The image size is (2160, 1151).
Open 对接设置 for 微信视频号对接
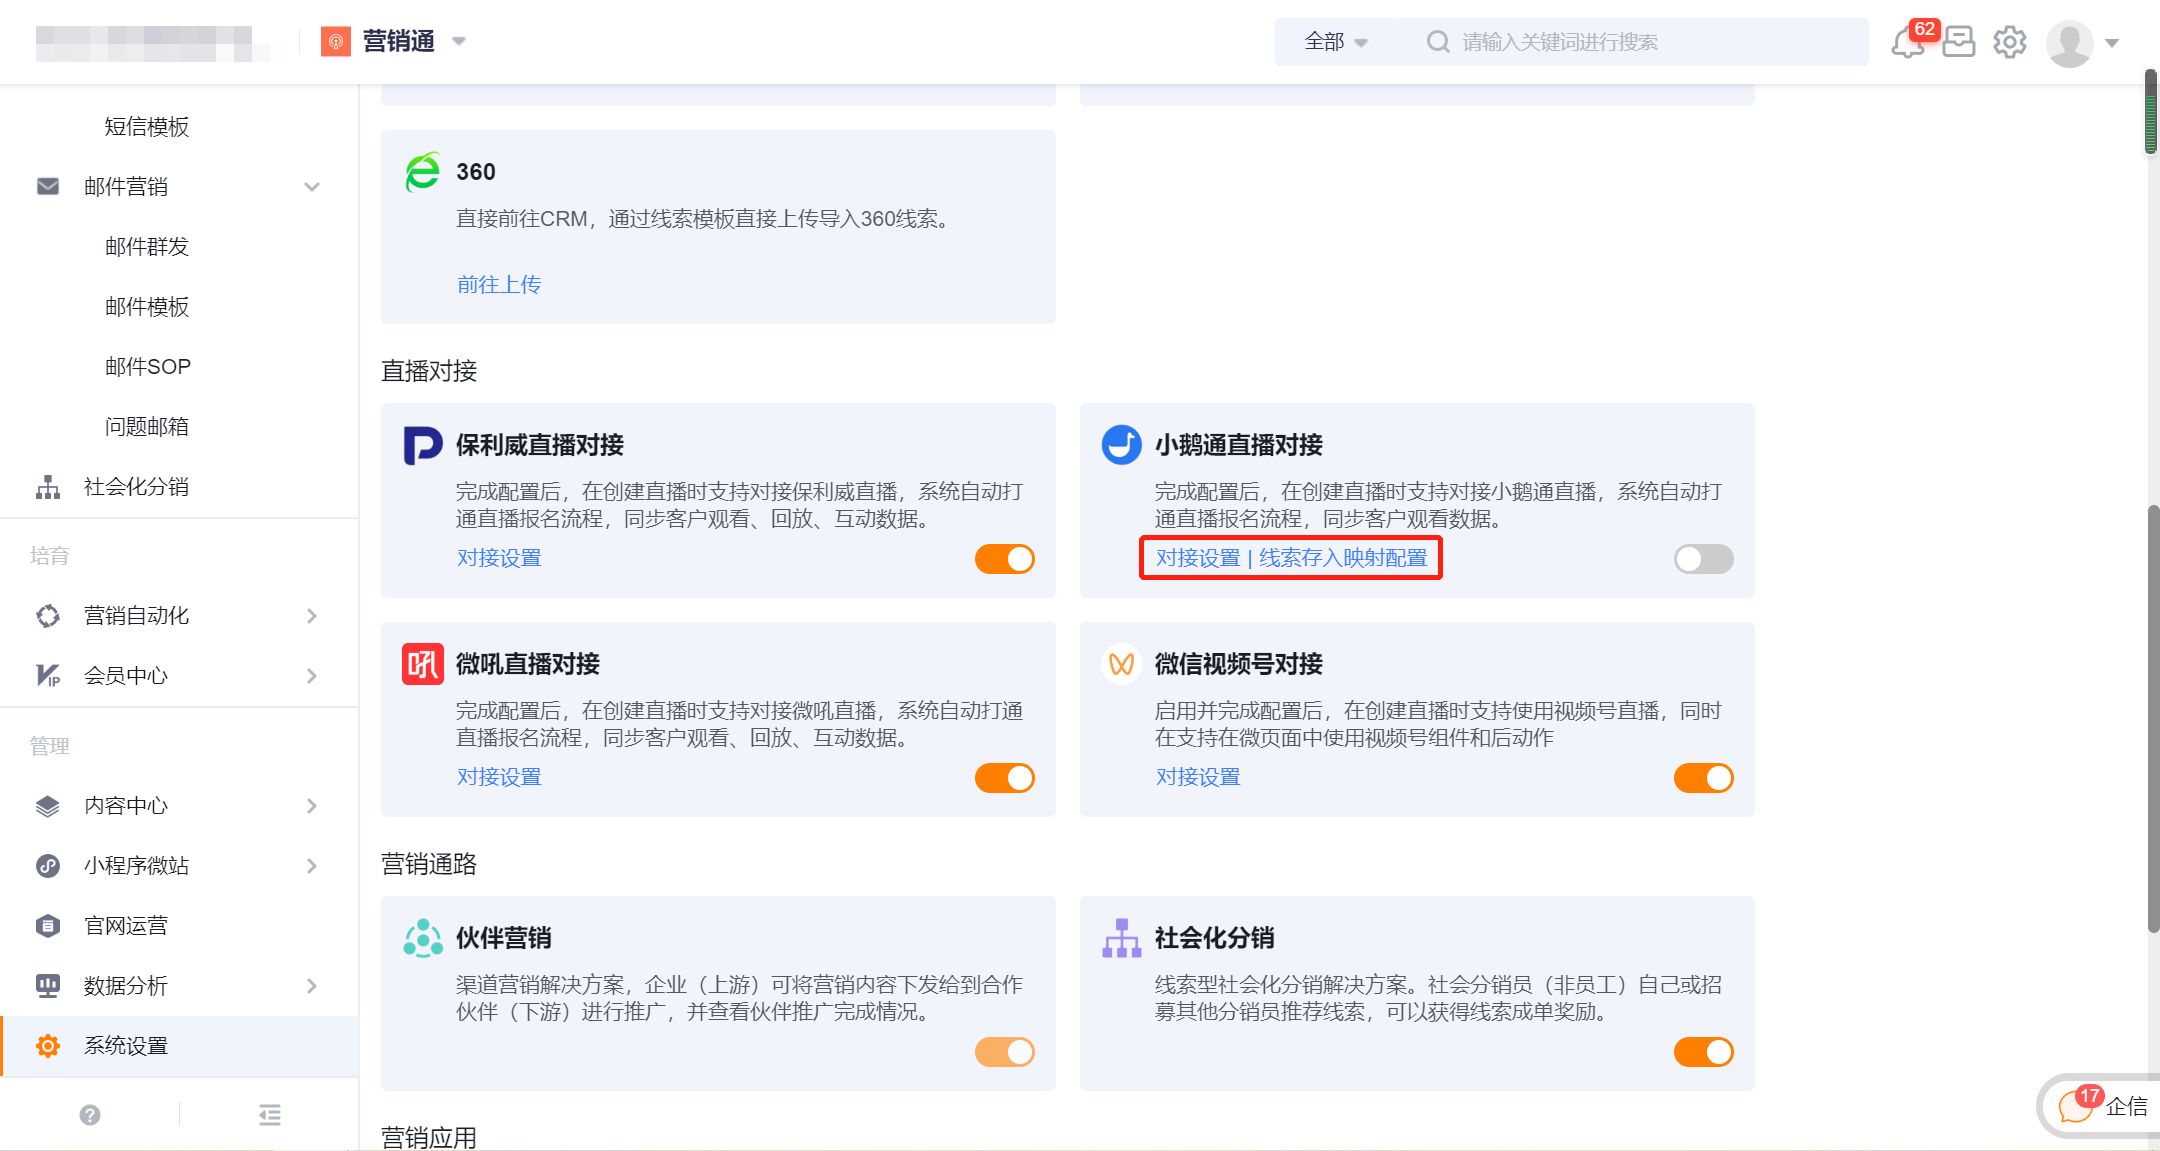point(1198,777)
